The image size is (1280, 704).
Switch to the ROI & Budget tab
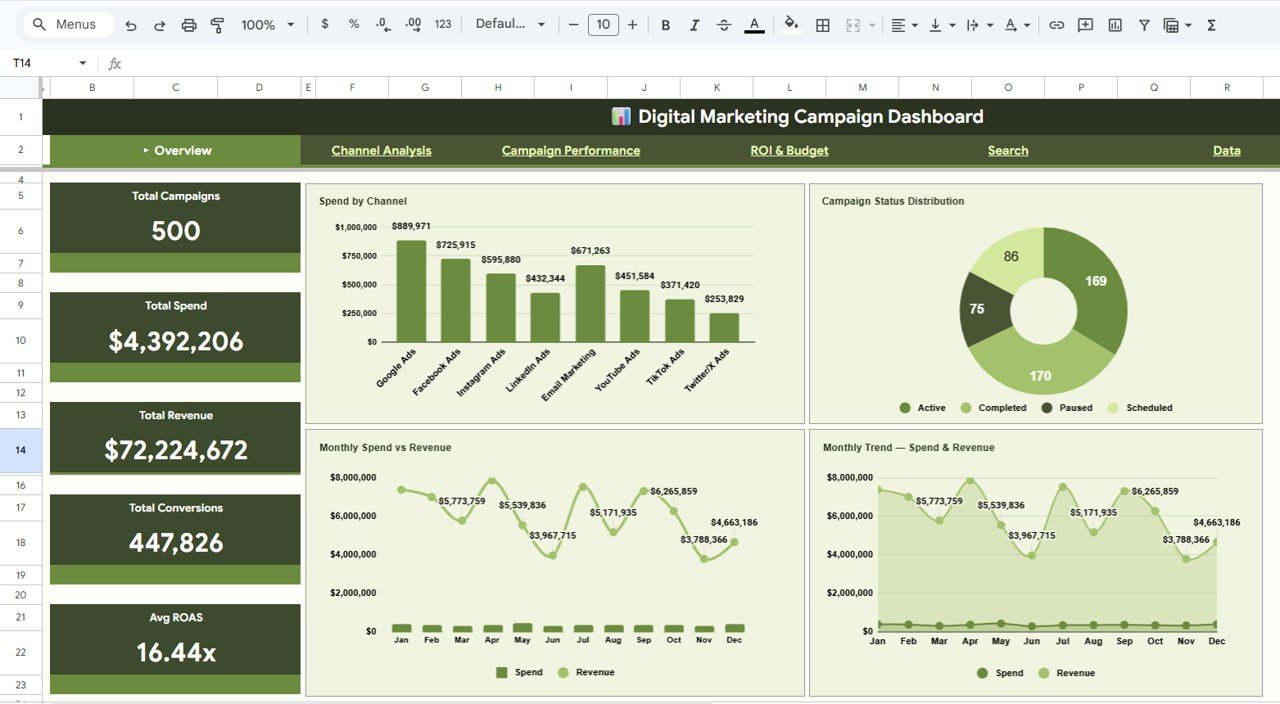click(x=789, y=150)
